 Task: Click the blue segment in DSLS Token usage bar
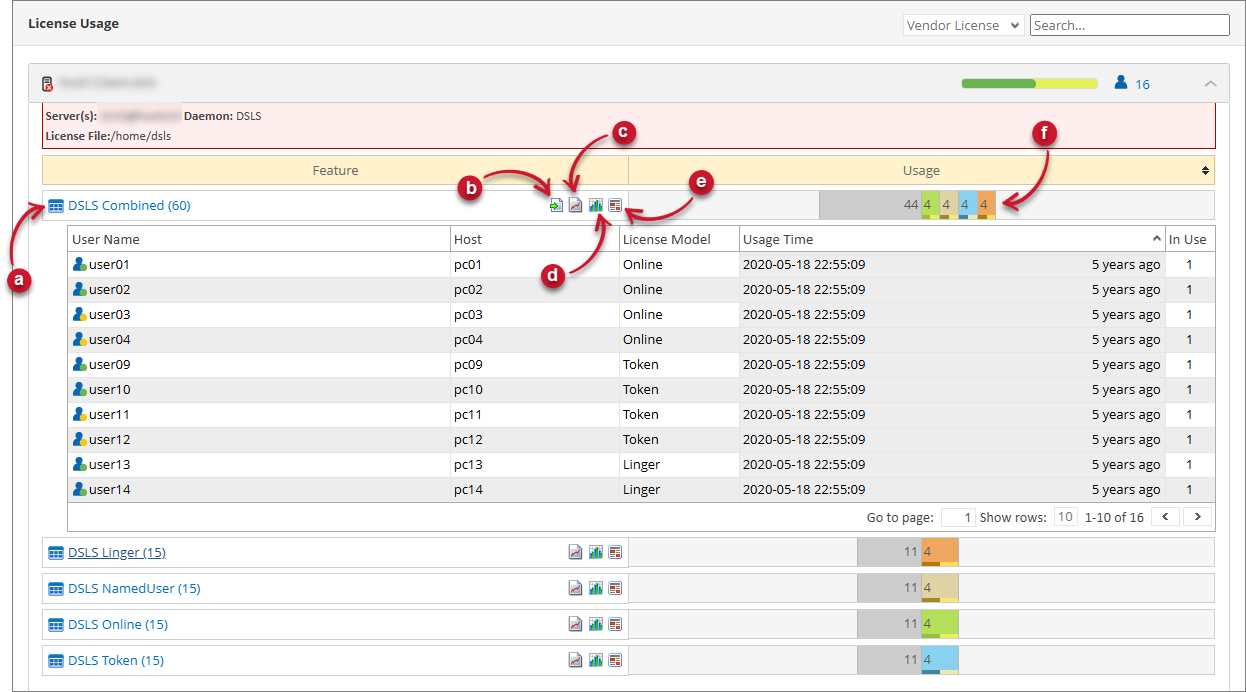click(940, 660)
